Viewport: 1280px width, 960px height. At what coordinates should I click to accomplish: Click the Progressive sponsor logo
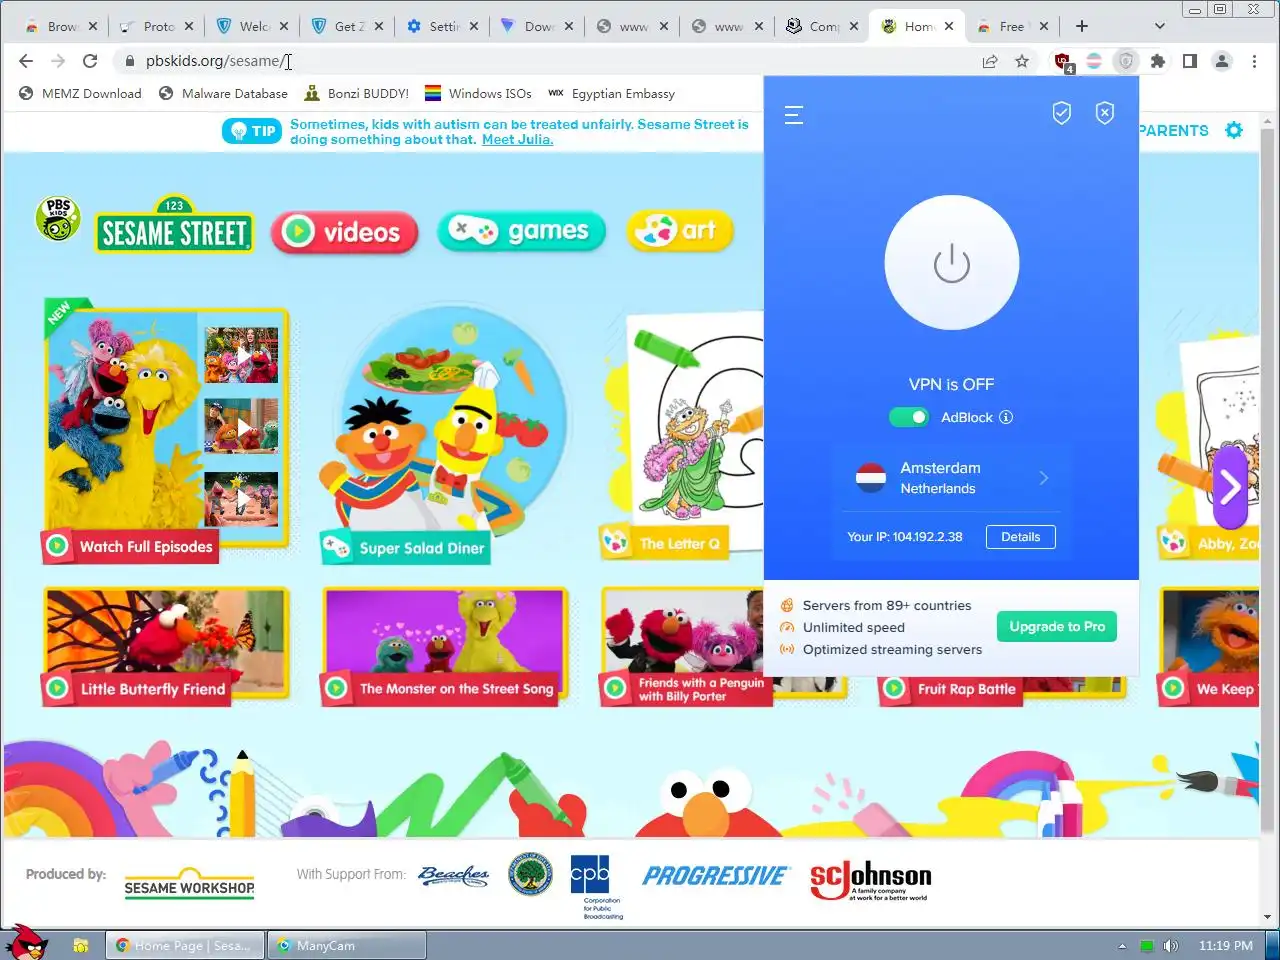coord(716,876)
